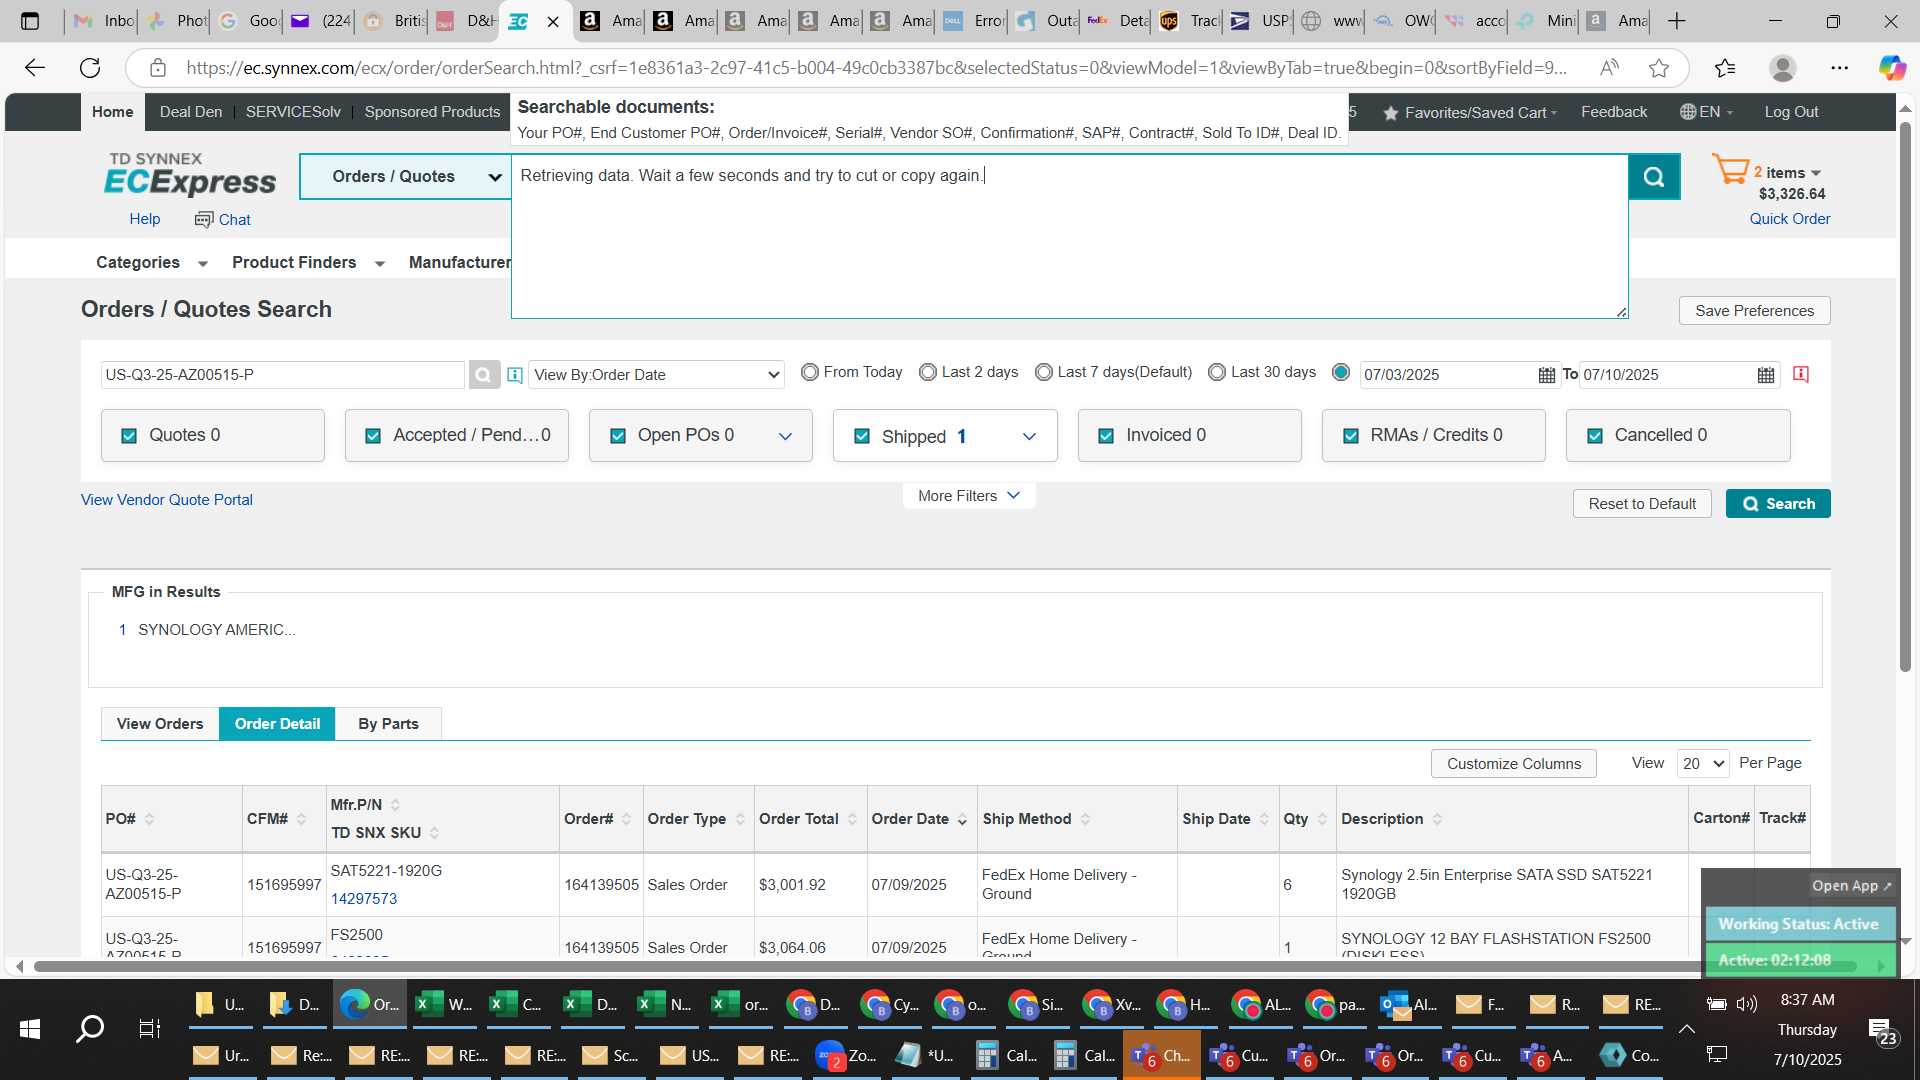1920x1080 pixels.
Task: Expand More Filters
Action: point(969,496)
